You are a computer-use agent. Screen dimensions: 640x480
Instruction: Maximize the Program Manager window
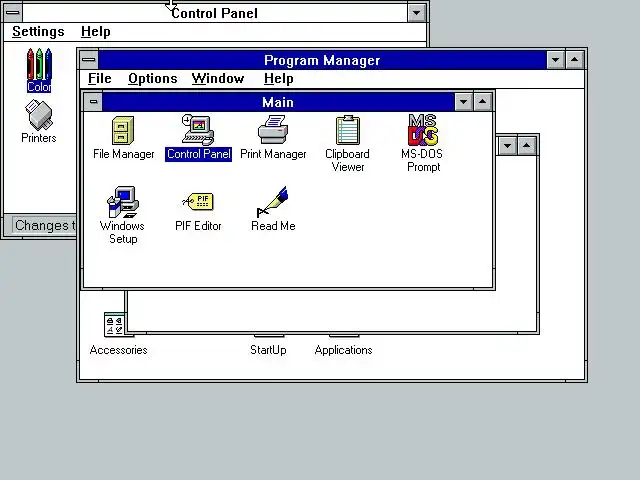[575, 60]
